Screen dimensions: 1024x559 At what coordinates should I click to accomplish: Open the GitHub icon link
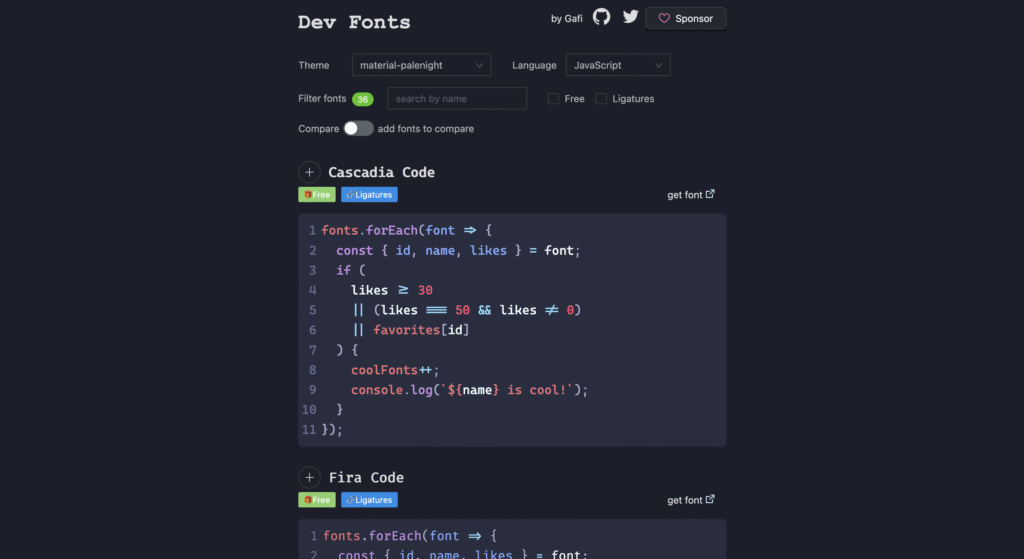pyautogui.click(x=601, y=17)
